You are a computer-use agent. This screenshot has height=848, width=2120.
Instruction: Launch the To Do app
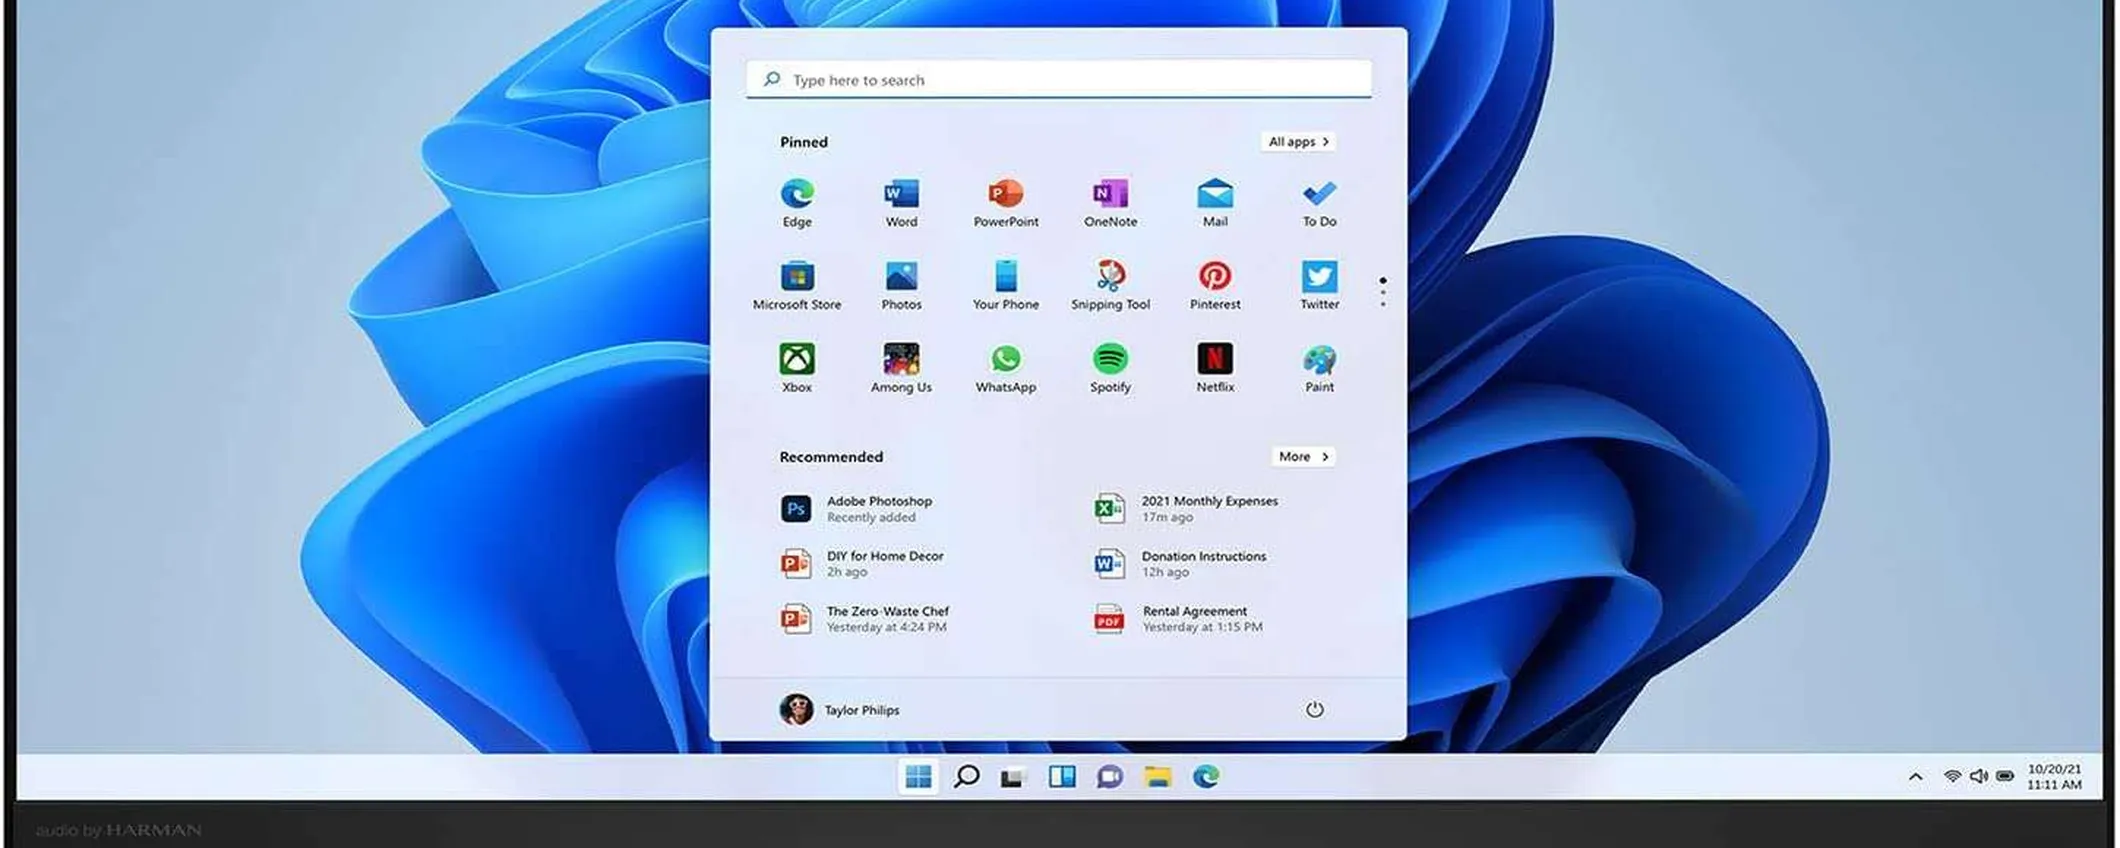pos(1319,202)
